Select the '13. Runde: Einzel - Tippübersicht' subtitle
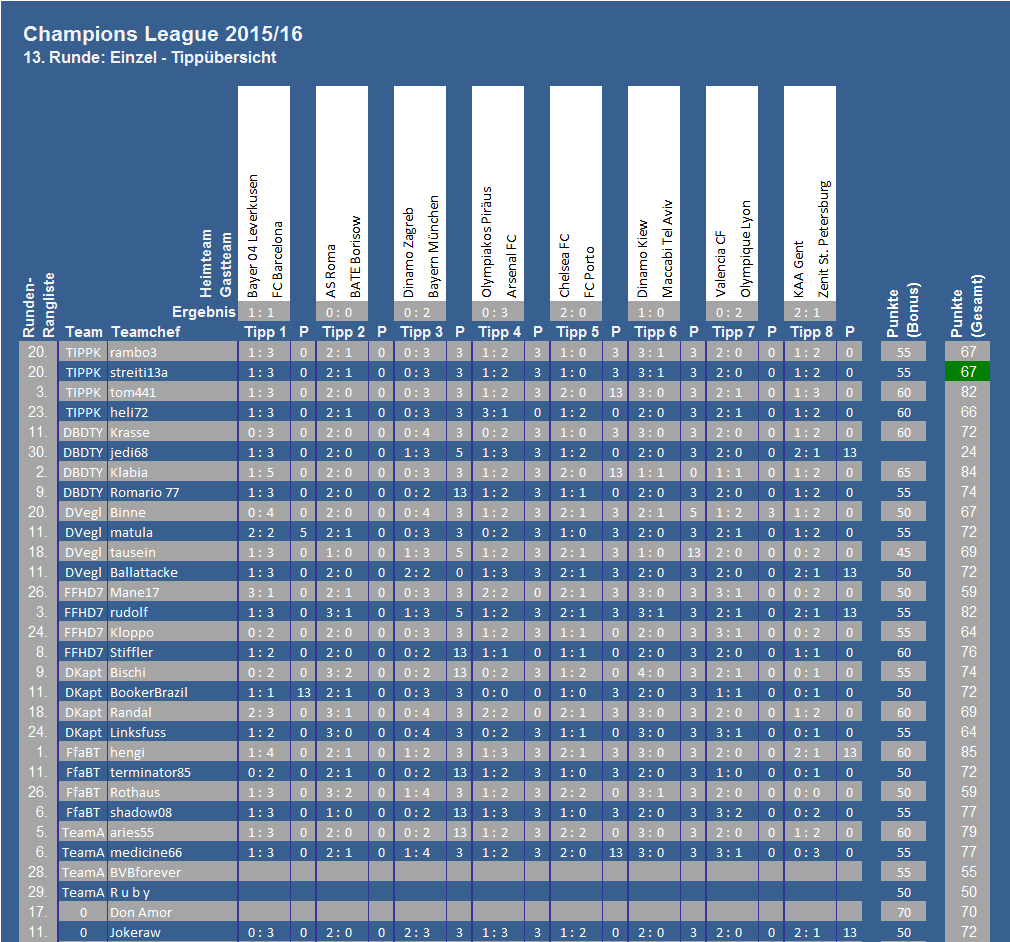This screenshot has width=1010, height=942. (x=150, y=57)
